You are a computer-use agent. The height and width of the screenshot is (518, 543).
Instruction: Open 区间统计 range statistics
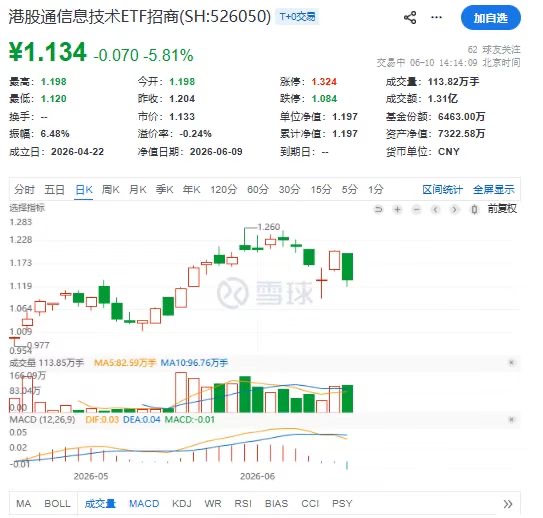click(442, 189)
